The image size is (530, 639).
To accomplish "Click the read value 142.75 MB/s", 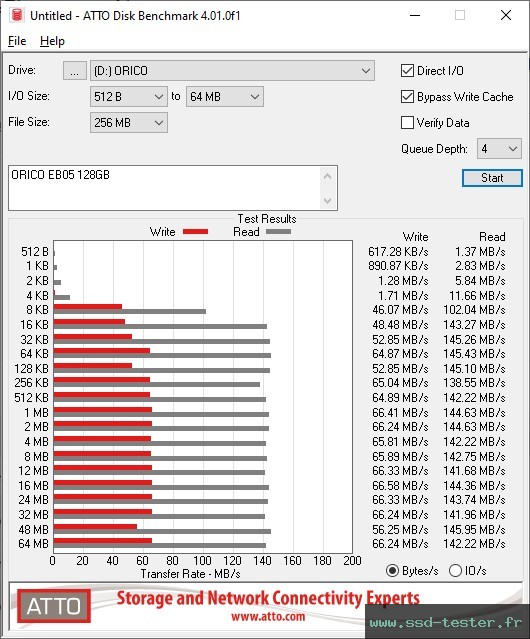I will 474,456.
